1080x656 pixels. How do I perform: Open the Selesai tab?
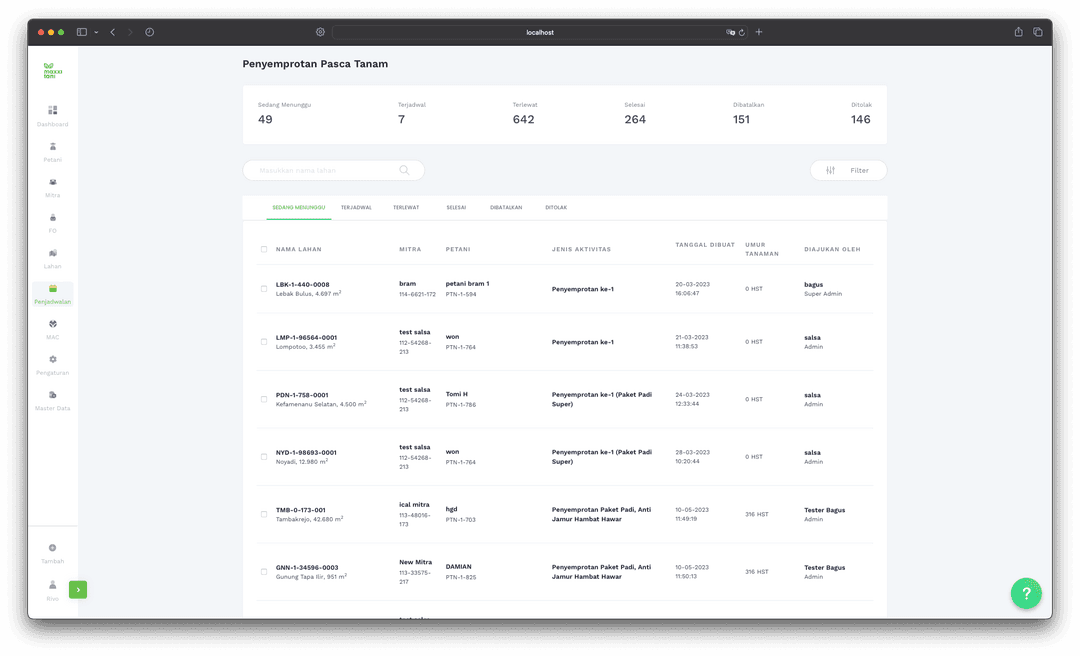click(456, 207)
